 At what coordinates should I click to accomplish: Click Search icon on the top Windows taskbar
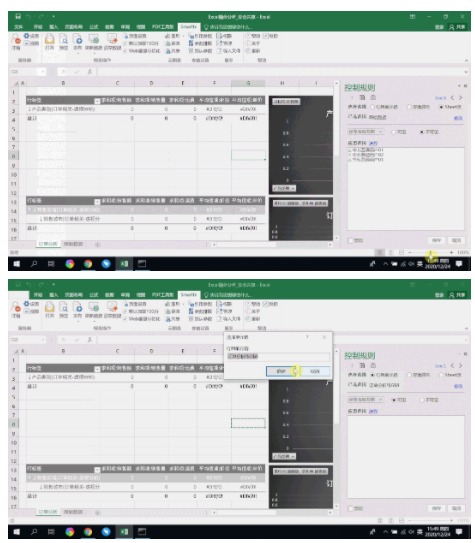(34, 264)
